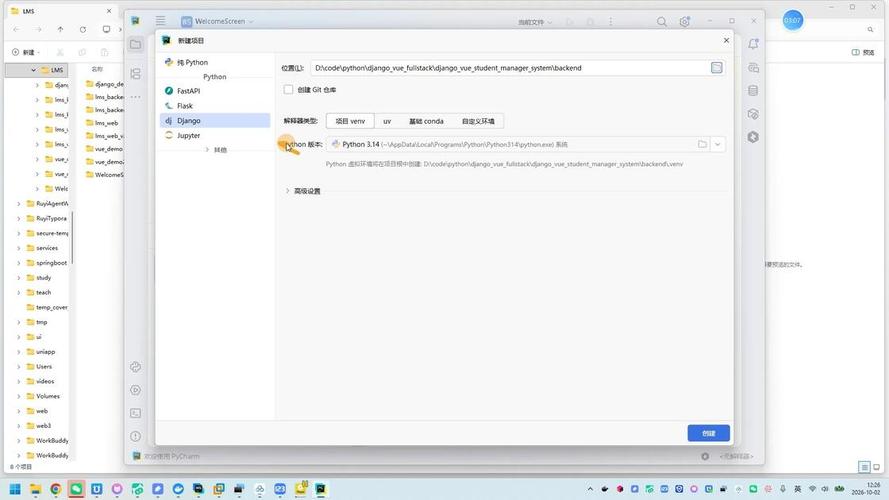This screenshot has height=500, width=889.
Task: Click 新建 button in File Explorer
Action: tap(26, 52)
